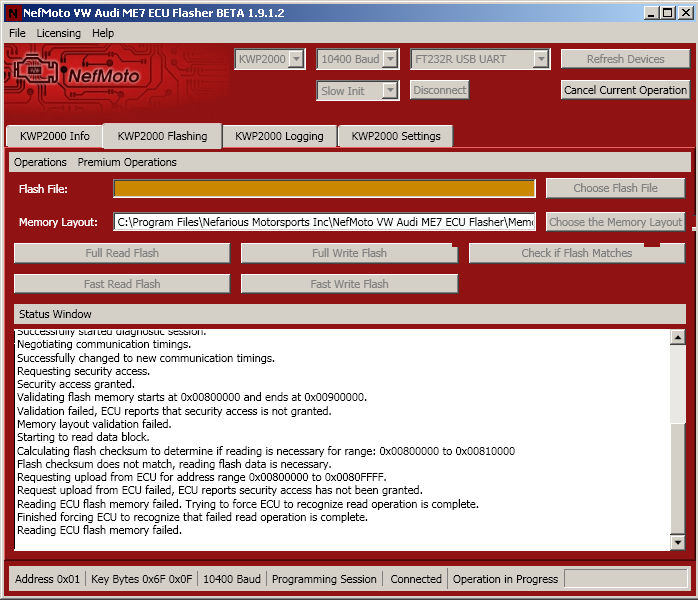698x600 pixels.
Task: Click Fast Write Flash button
Action: pyautogui.click(x=349, y=284)
